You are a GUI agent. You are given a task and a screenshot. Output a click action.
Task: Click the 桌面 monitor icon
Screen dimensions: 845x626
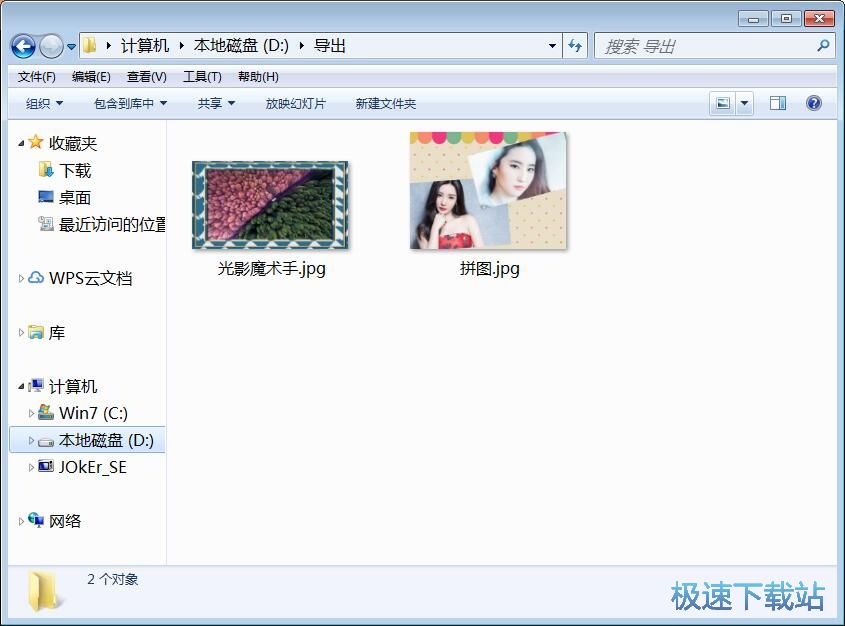tap(46, 197)
